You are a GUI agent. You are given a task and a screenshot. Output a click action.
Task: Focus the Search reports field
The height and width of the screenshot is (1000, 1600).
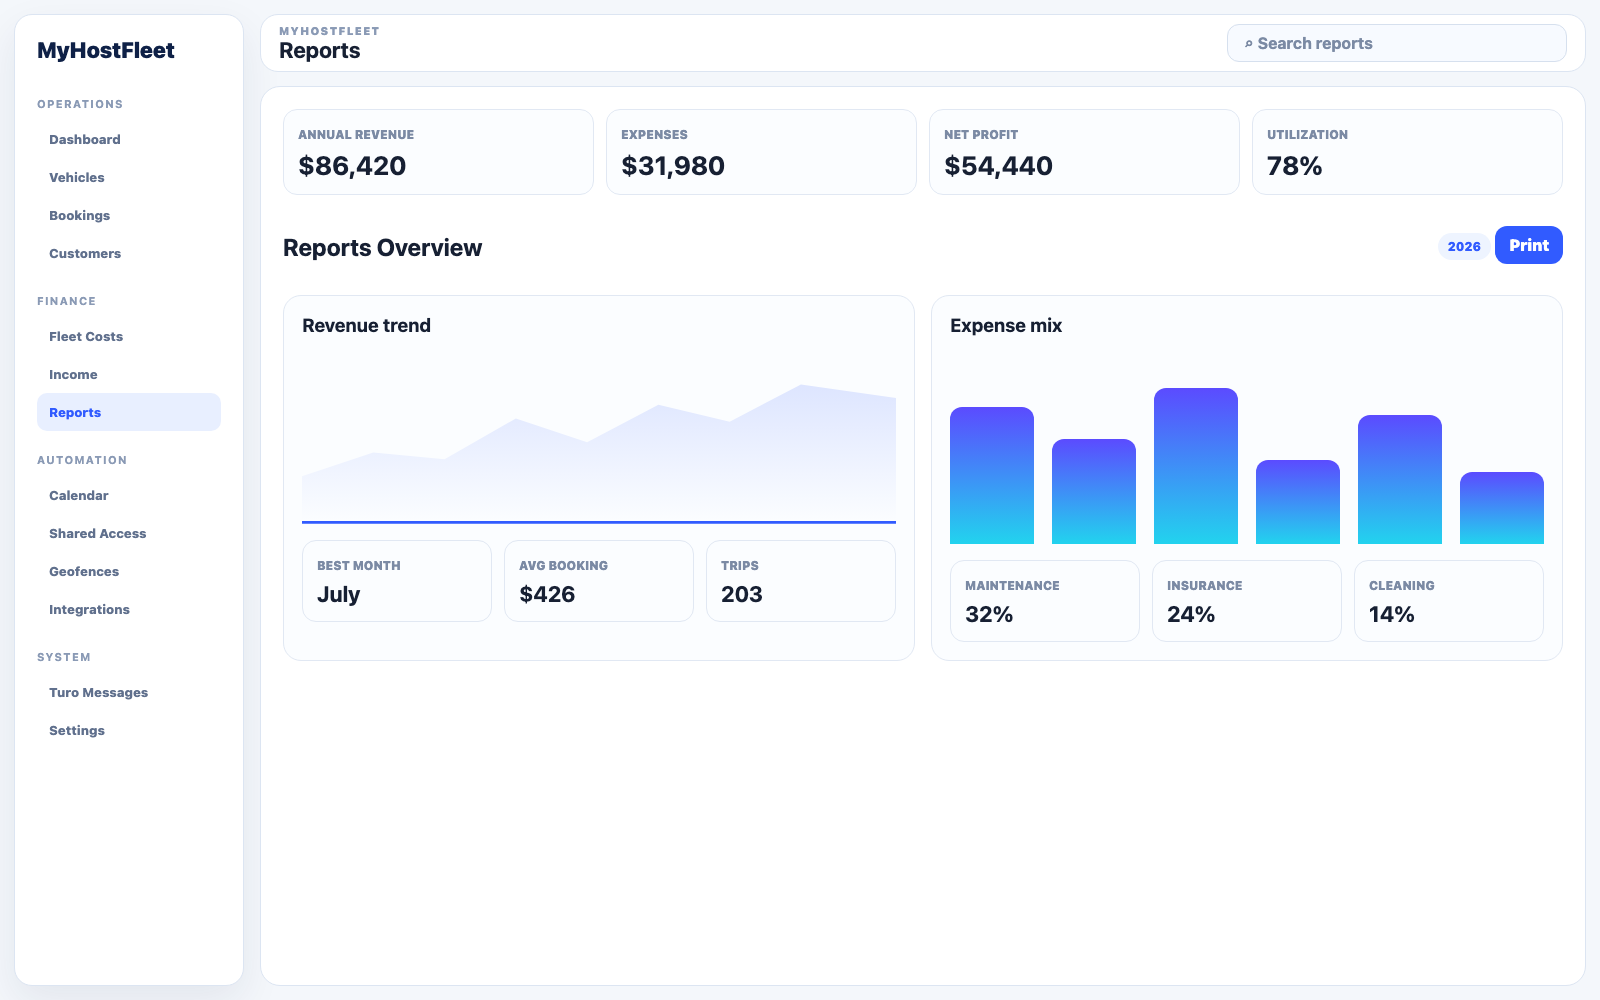coord(1396,43)
